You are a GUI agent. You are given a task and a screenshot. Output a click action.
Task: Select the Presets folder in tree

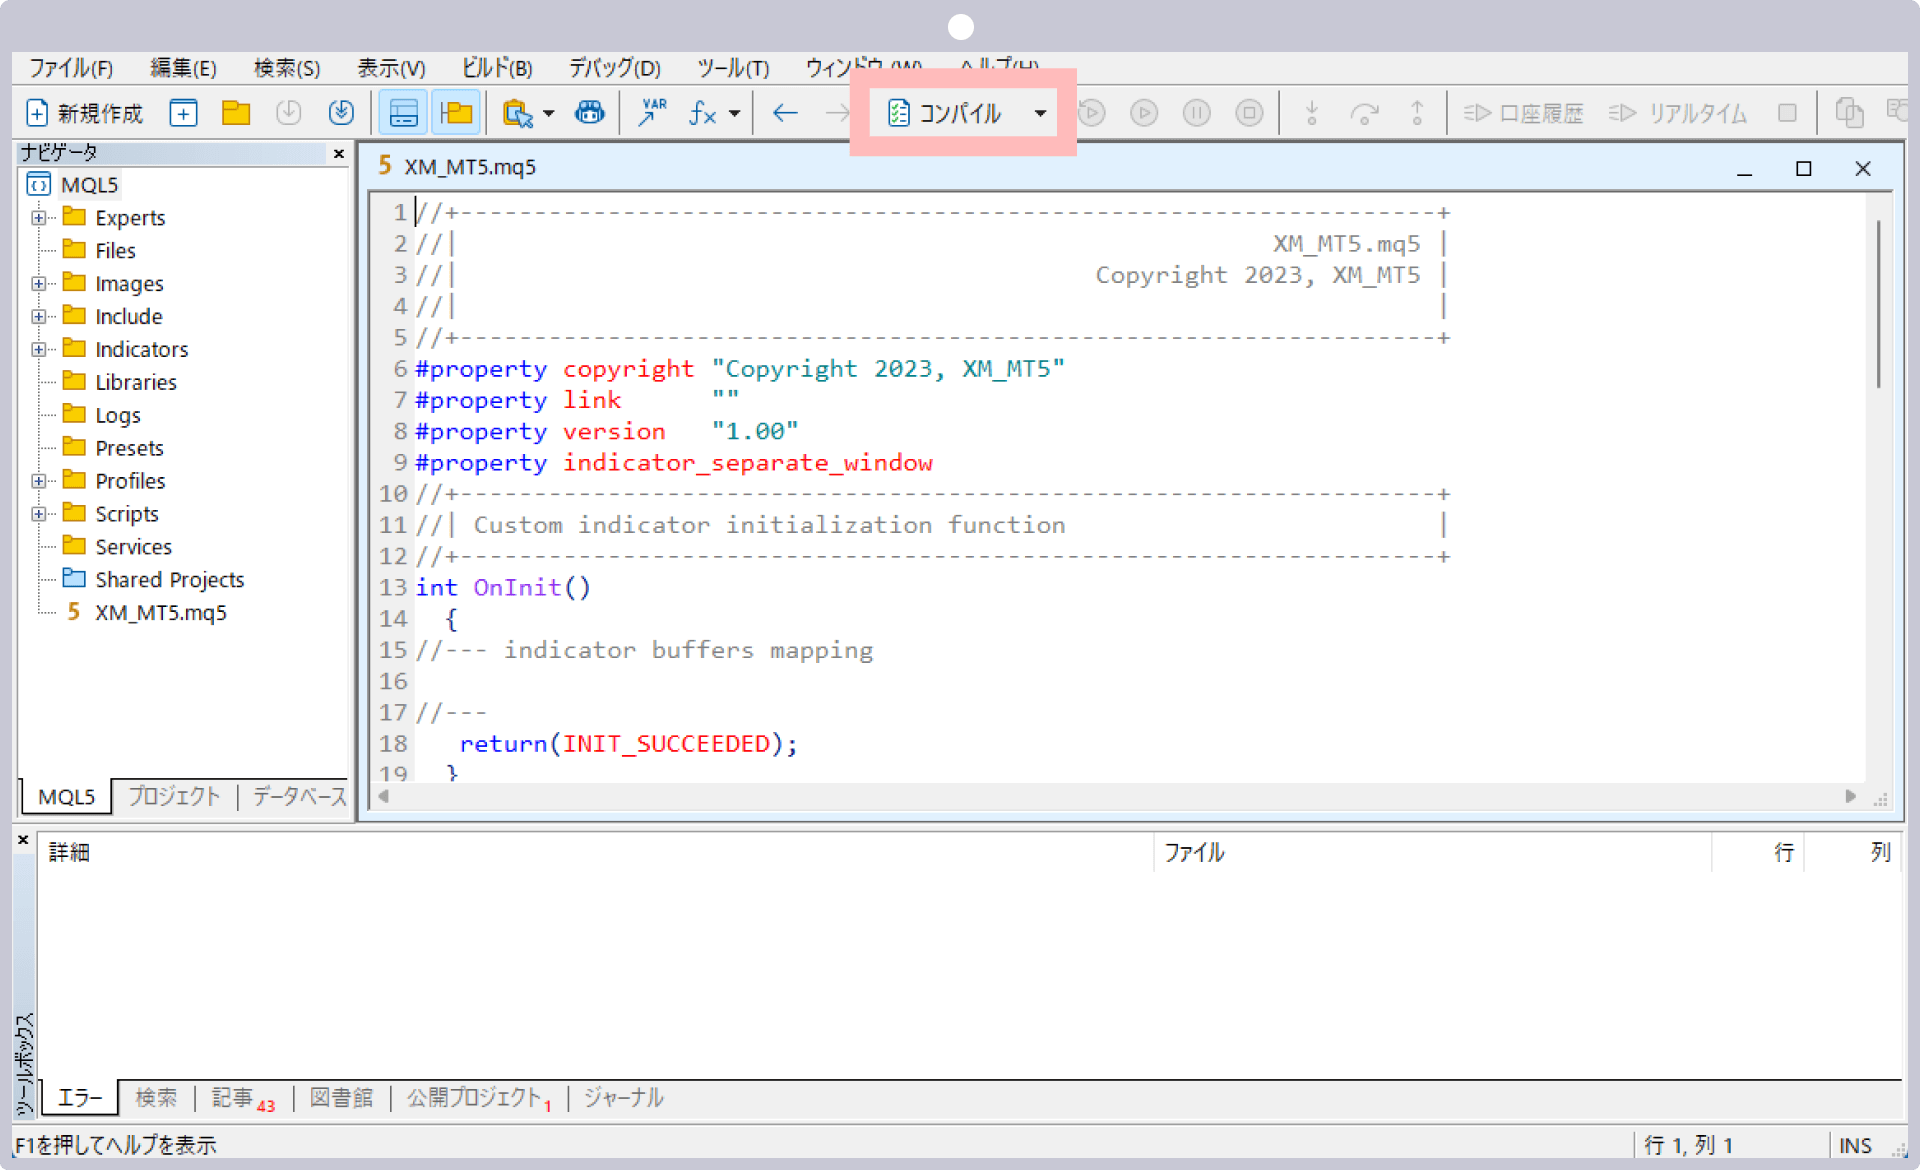[x=129, y=449]
